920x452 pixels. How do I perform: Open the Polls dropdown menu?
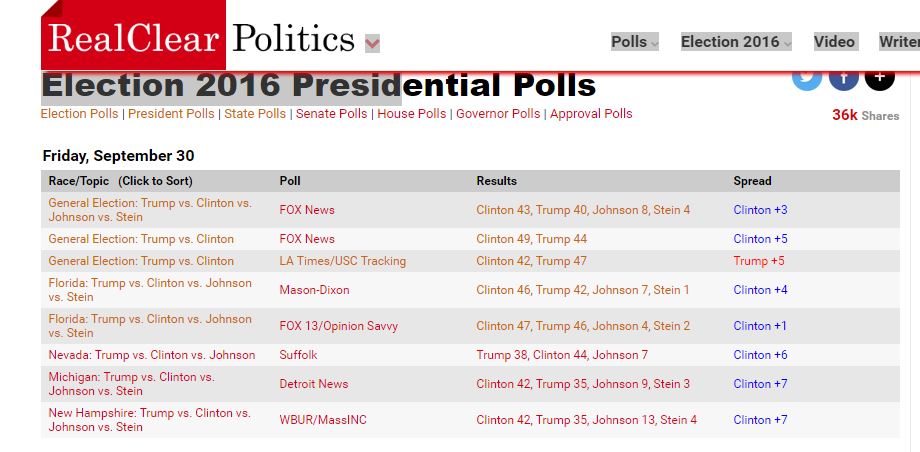635,42
